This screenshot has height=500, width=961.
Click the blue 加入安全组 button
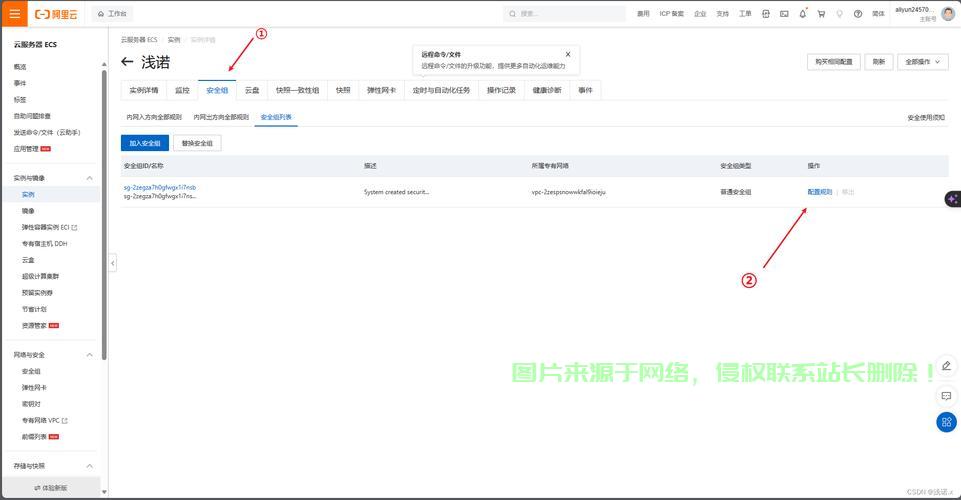click(145, 143)
